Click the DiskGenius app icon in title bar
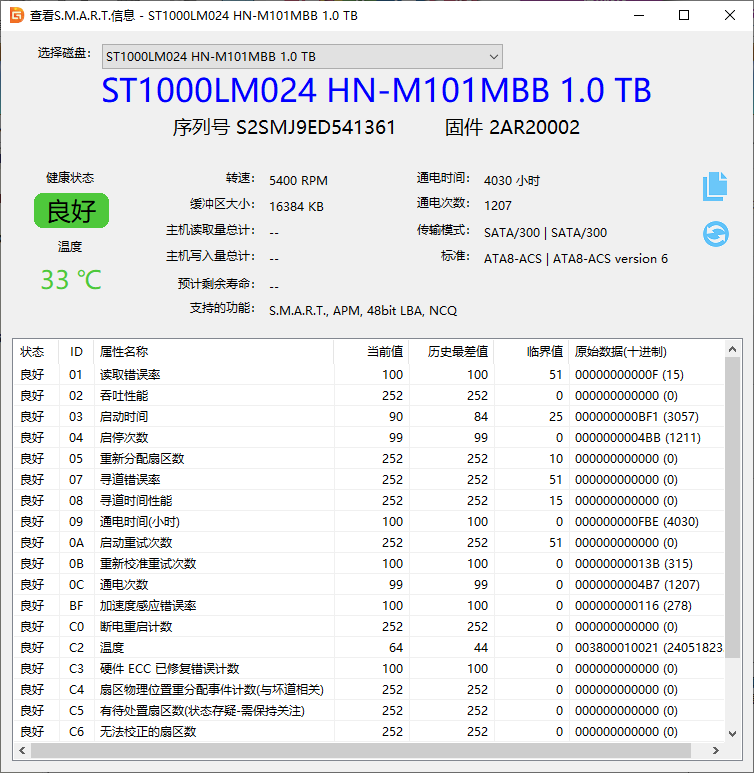 [x=17, y=15]
